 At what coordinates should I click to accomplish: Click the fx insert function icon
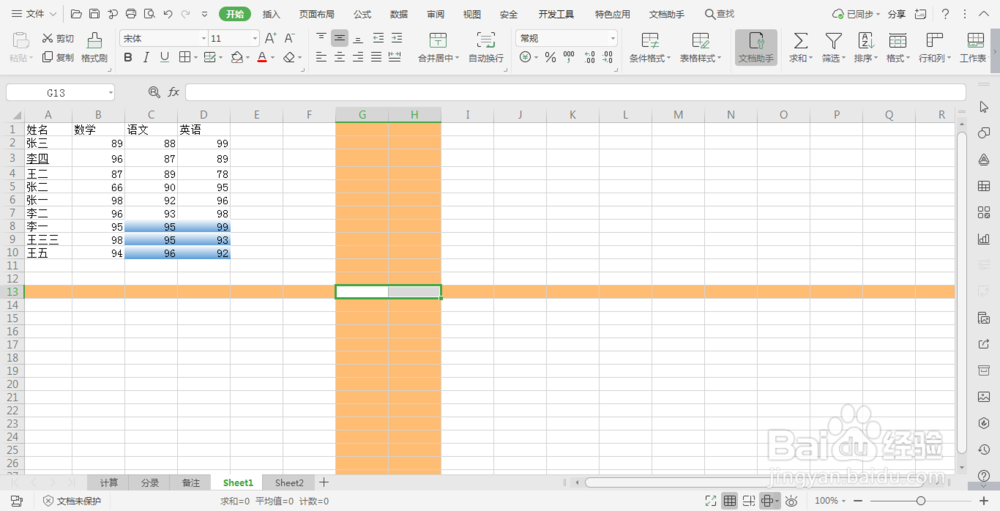click(x=173, y=93)
